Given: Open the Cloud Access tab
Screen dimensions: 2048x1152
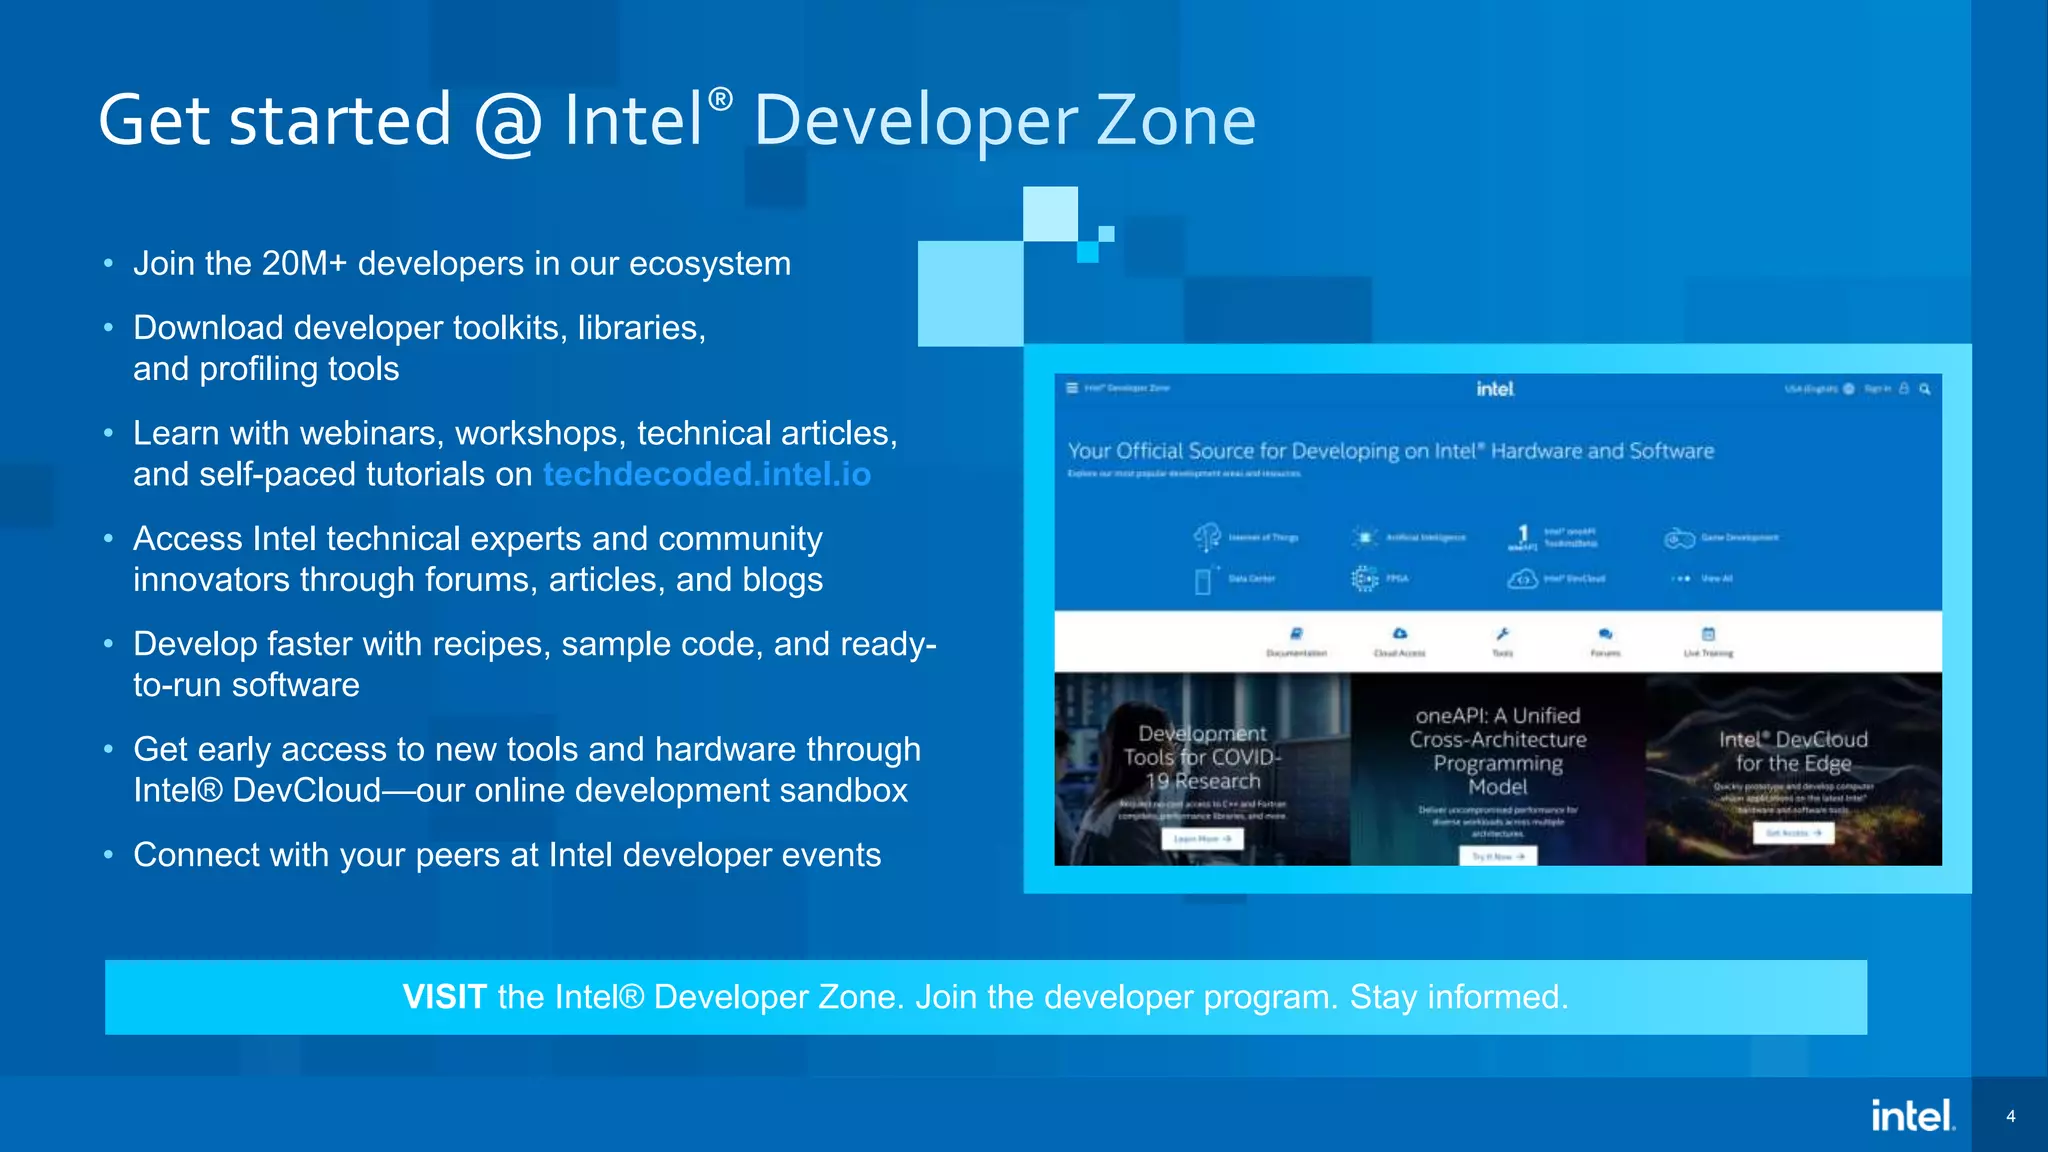Looking at the screenshot, I should (1399, 641).
